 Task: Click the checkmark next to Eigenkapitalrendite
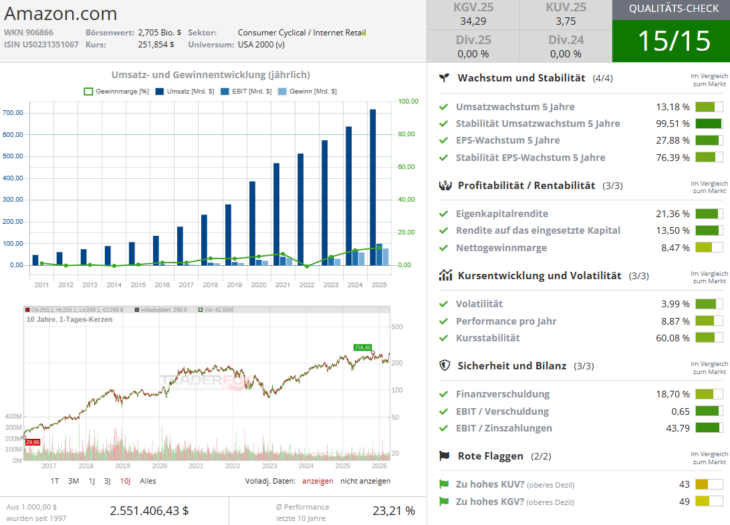click(x=445, y=213)
